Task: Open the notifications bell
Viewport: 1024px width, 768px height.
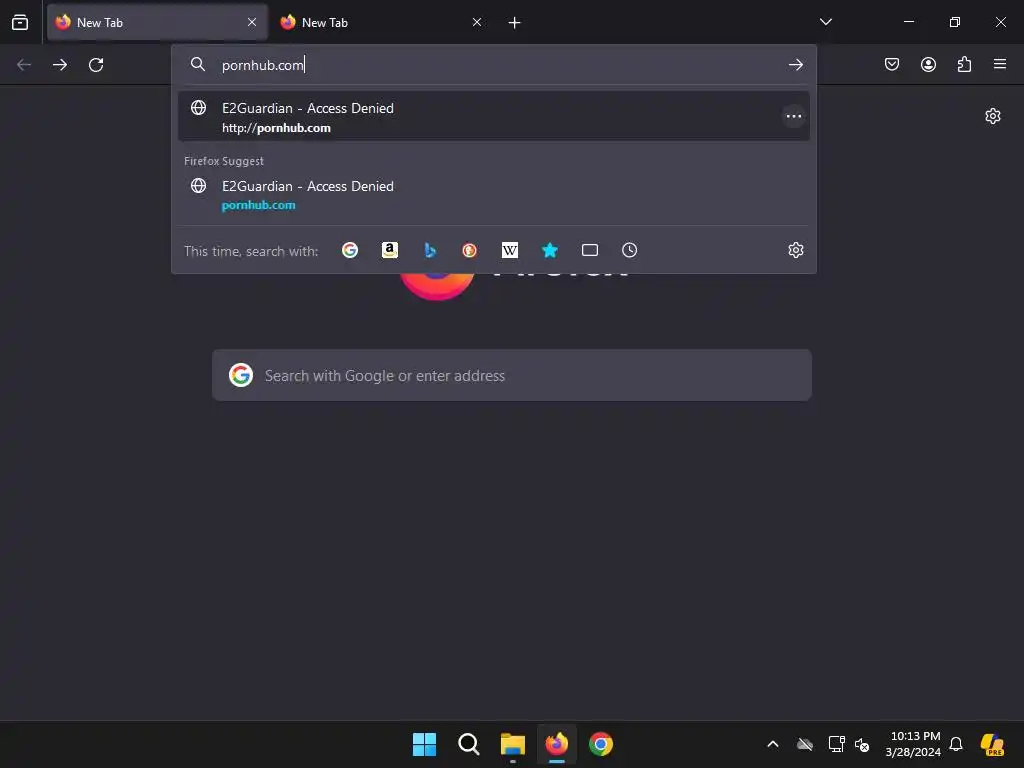Action: pyautogui.click(x=956, y=744)
